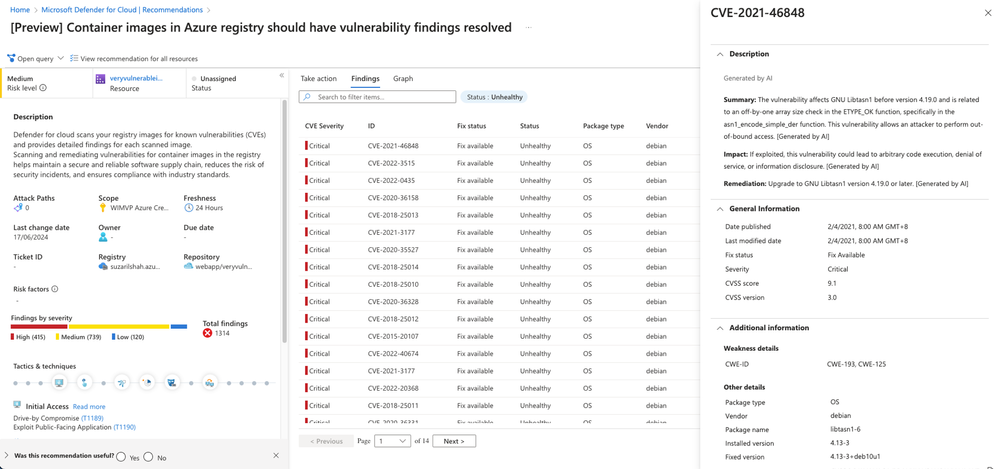Viewport: 999px width, 469px height.
Task: Open the CVE-2015-20107 finding row
Action: (500, 336)
